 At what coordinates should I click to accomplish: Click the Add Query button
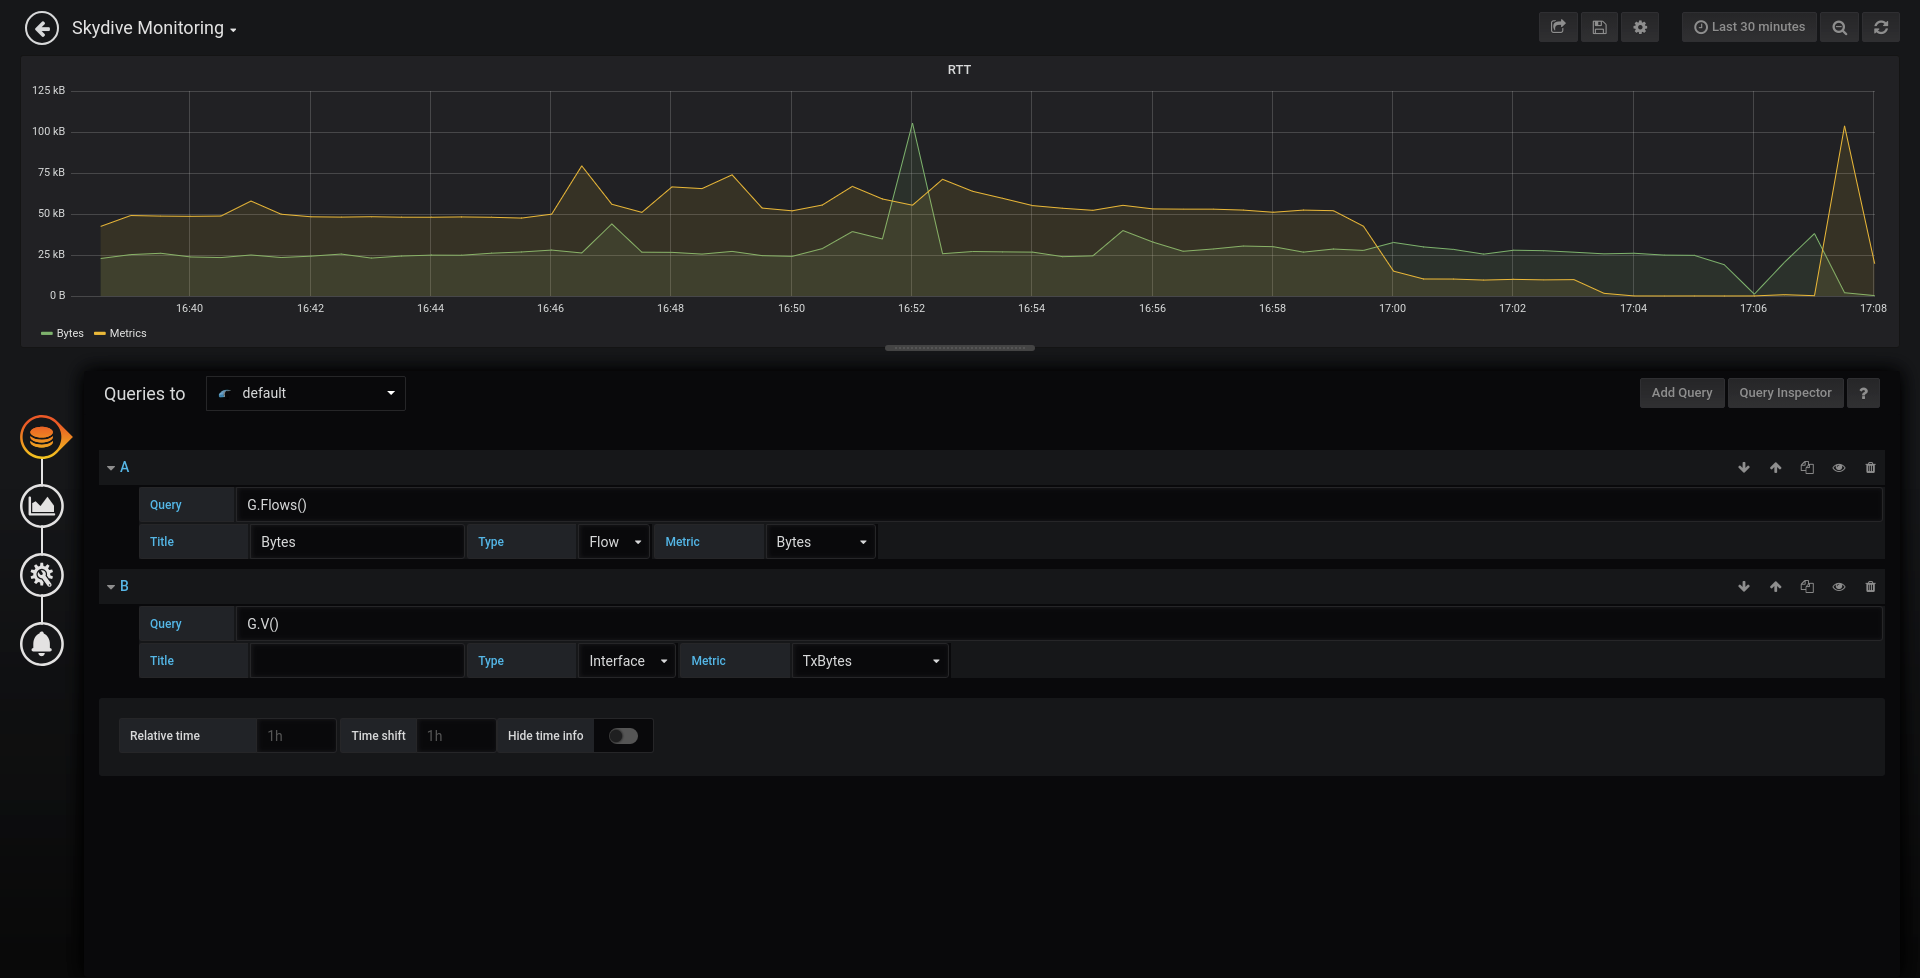[x=1681, y=393]
